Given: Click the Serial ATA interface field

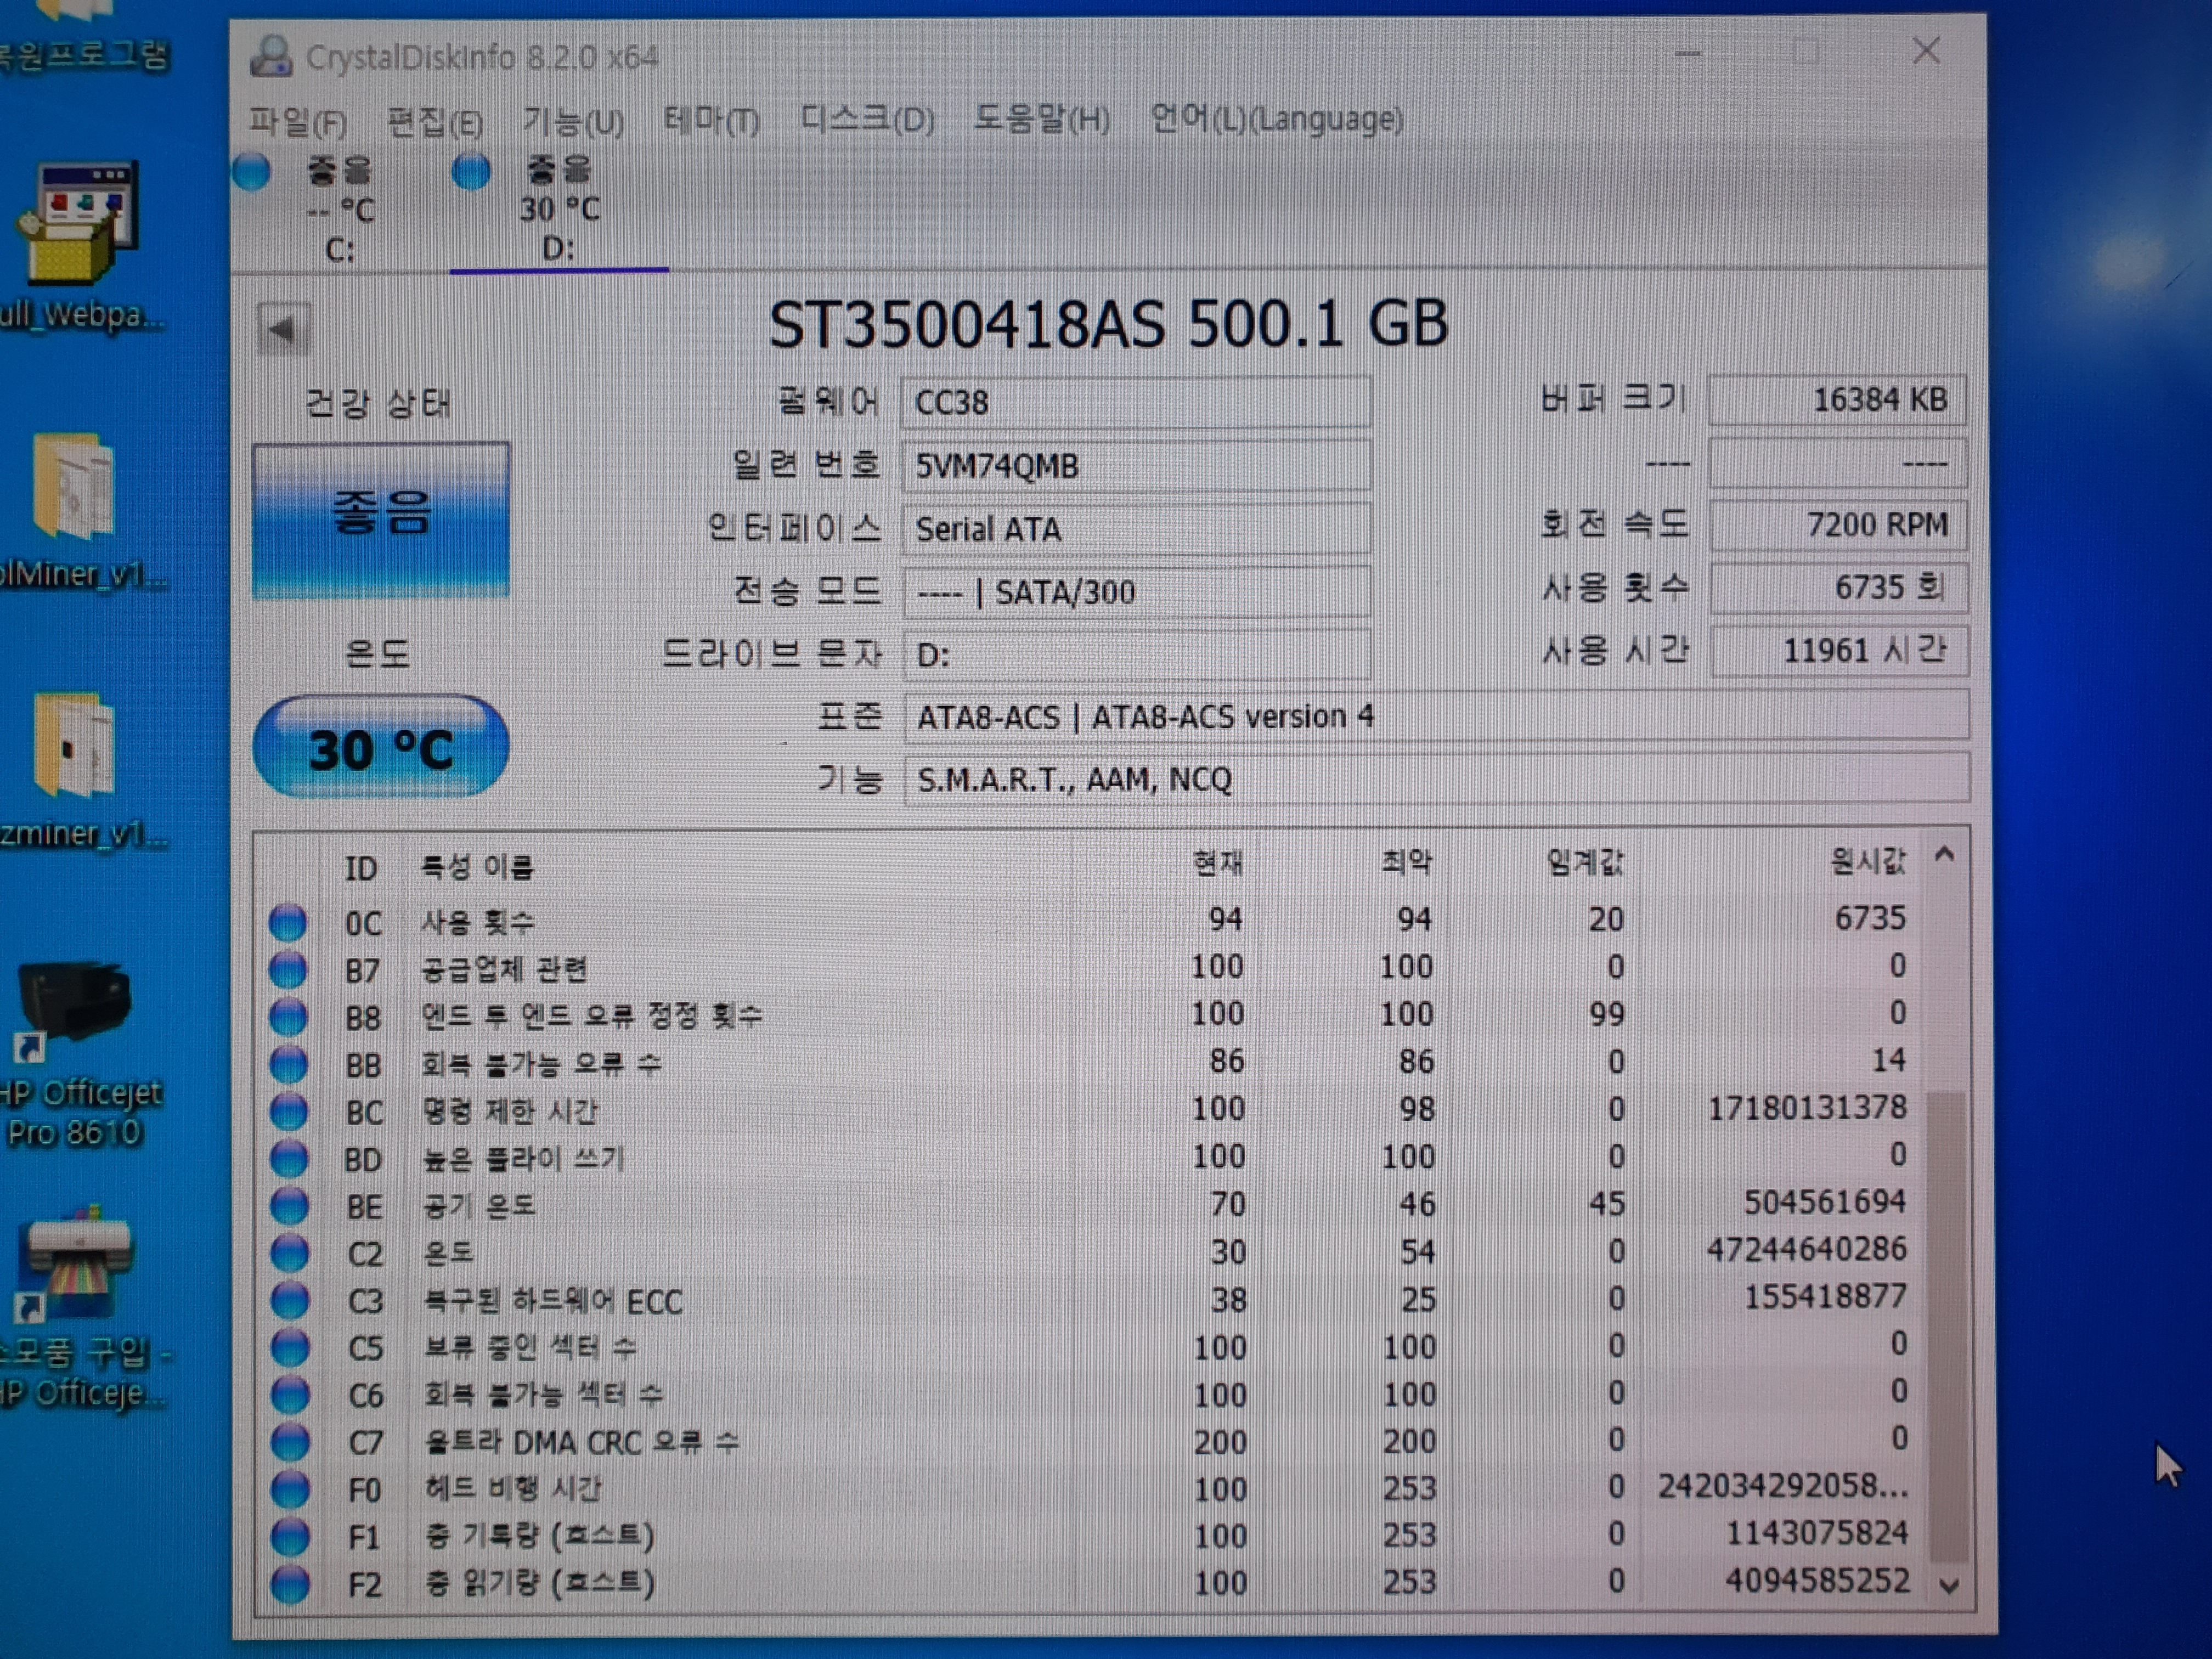Looking at the screenshot, I should [x=1136, y=528].
